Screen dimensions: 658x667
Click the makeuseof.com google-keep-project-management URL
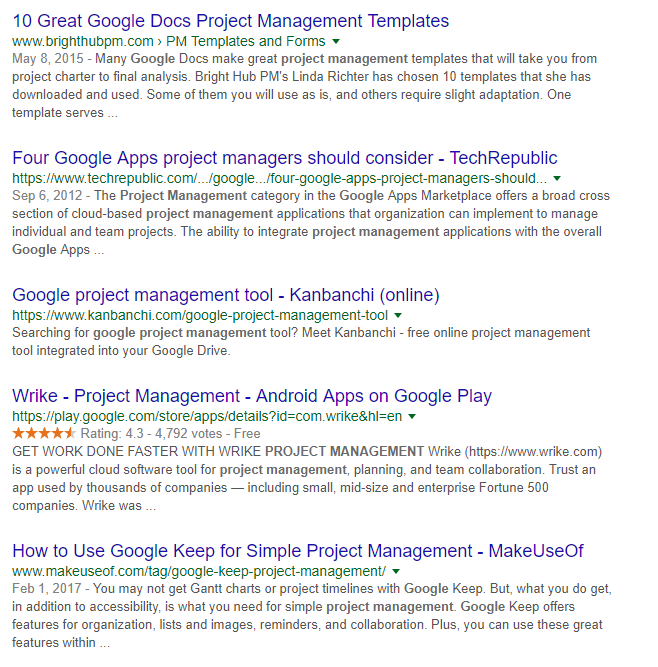pos(199,571)
